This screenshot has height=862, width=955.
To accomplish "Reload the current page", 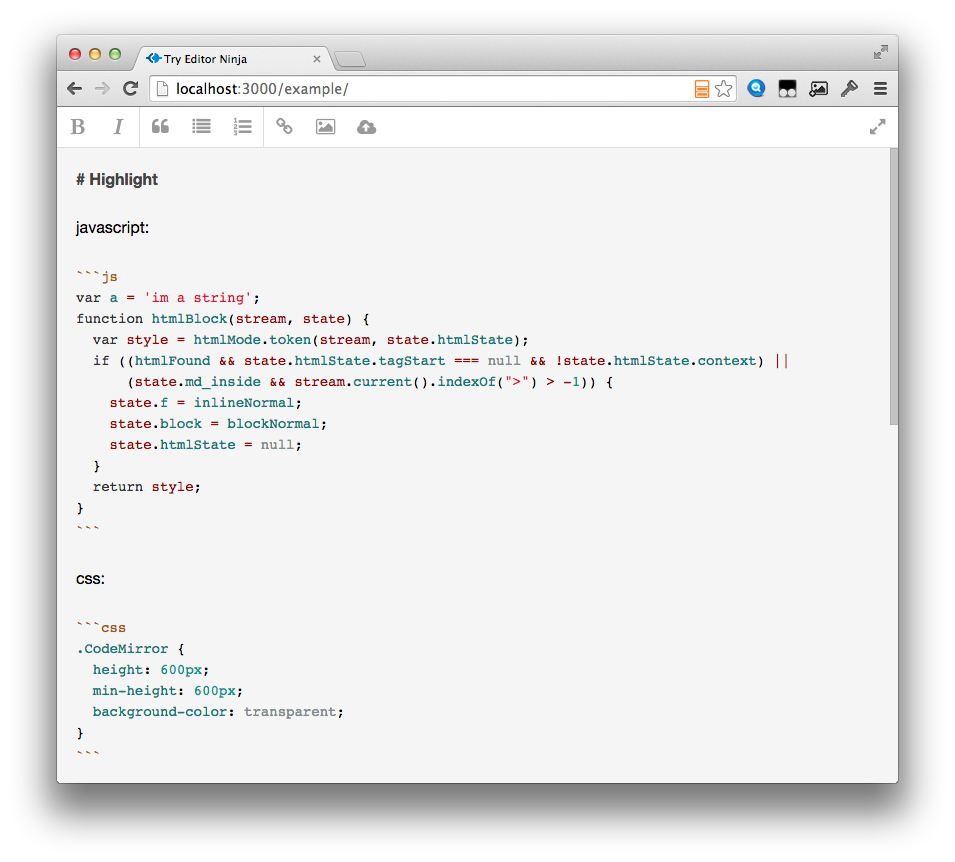I will [x=130, y=89].
